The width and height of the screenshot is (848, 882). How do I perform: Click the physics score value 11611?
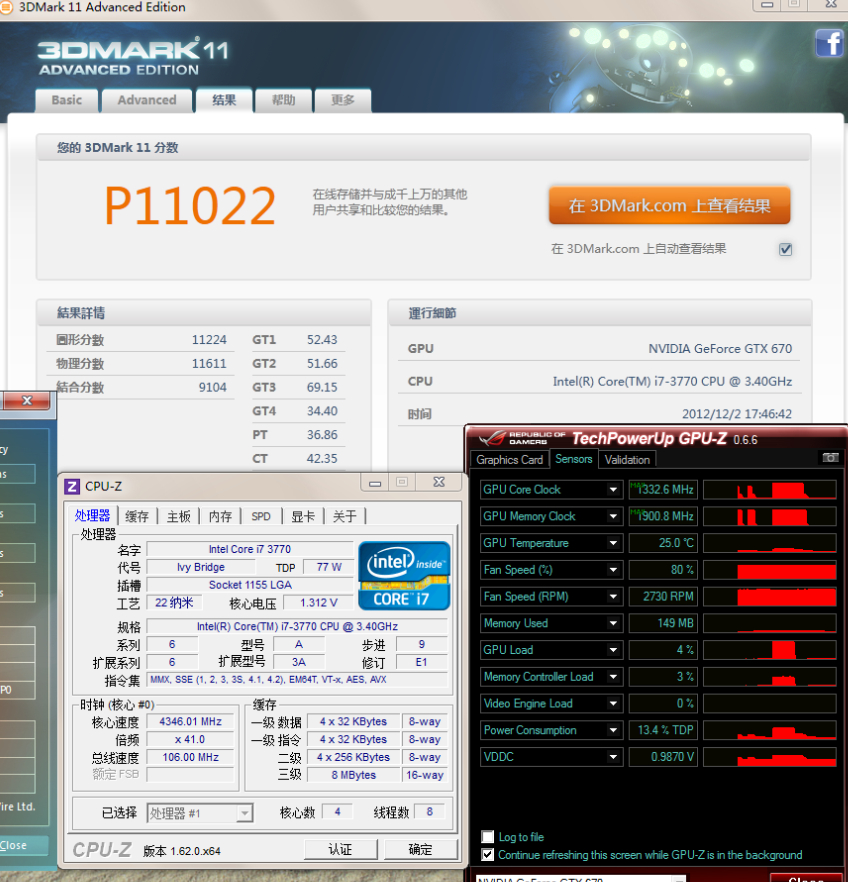(x=209, y=364)
